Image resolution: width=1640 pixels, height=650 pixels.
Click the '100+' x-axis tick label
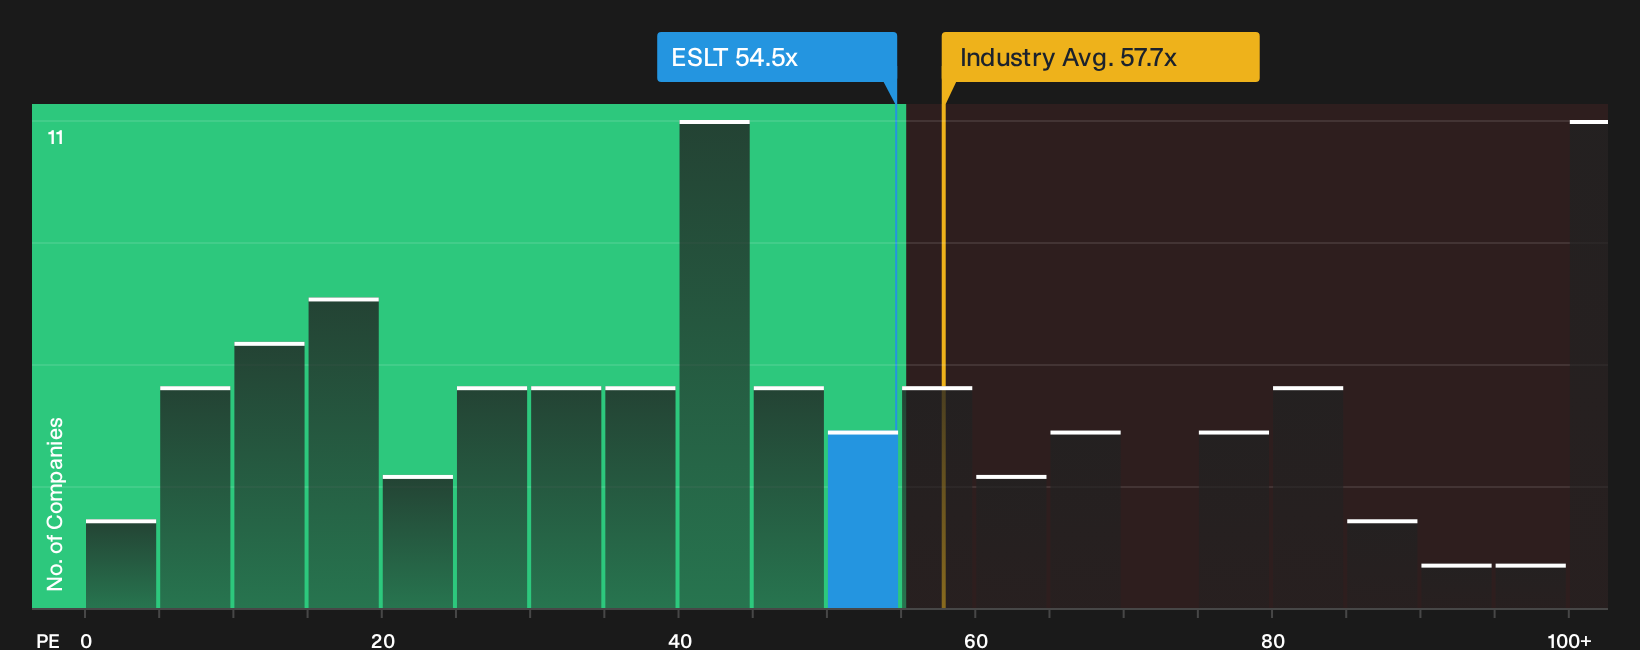click(1569, 640)
